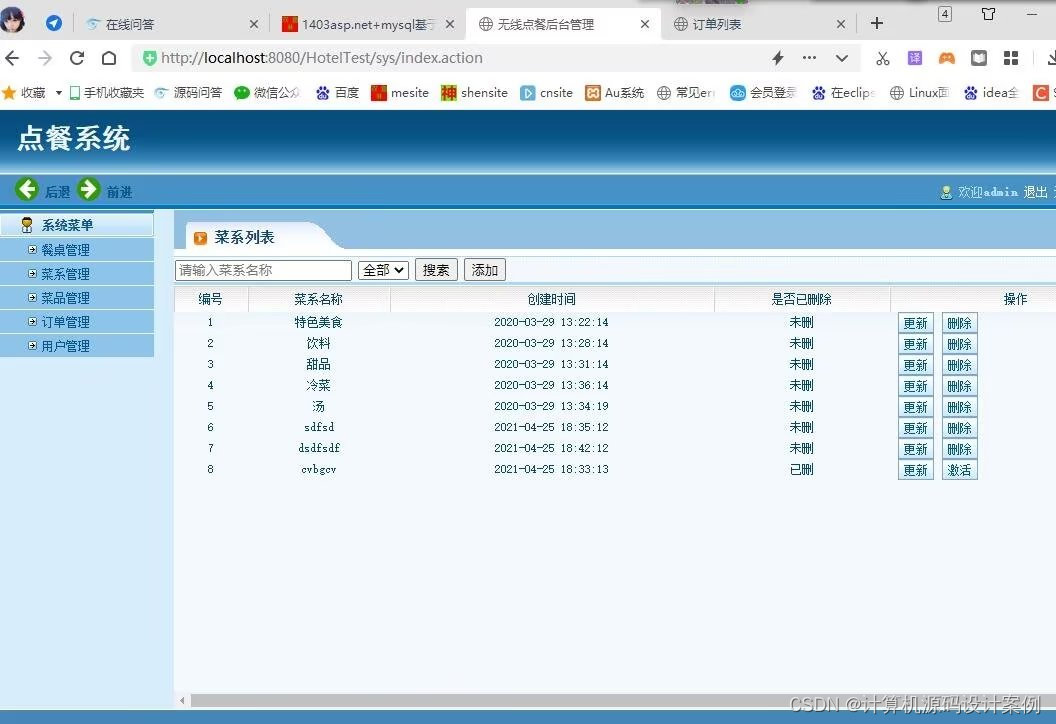This screenshot has height=724, width=1056.
Task: Reload the page with refresh icon
Action: click(x=77, y=59)
